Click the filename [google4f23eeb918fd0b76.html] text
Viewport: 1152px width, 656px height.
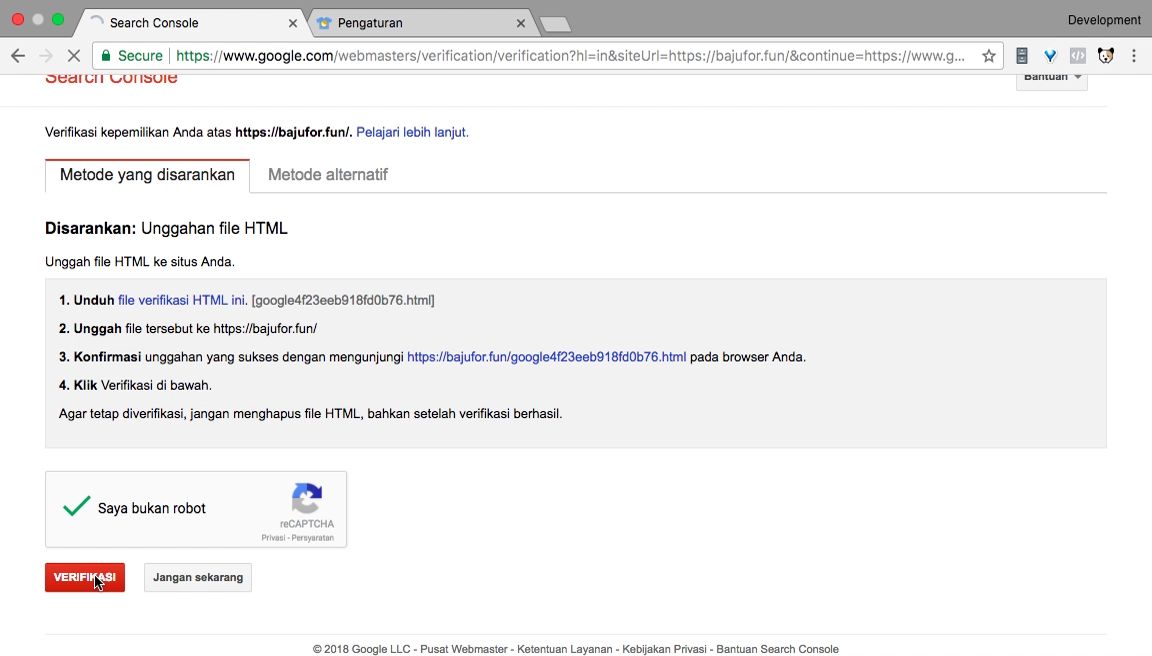(343, 300)
